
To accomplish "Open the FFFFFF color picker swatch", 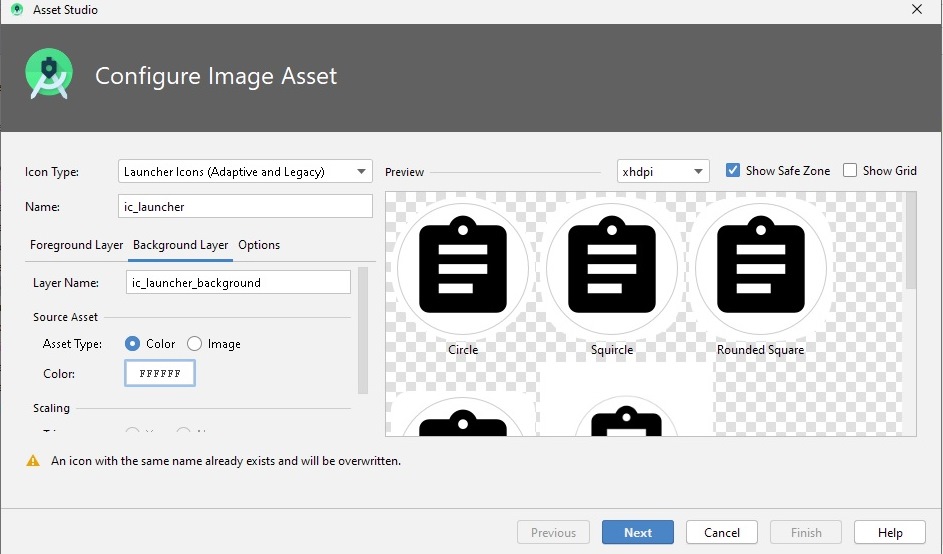I will tap(160, 374).
